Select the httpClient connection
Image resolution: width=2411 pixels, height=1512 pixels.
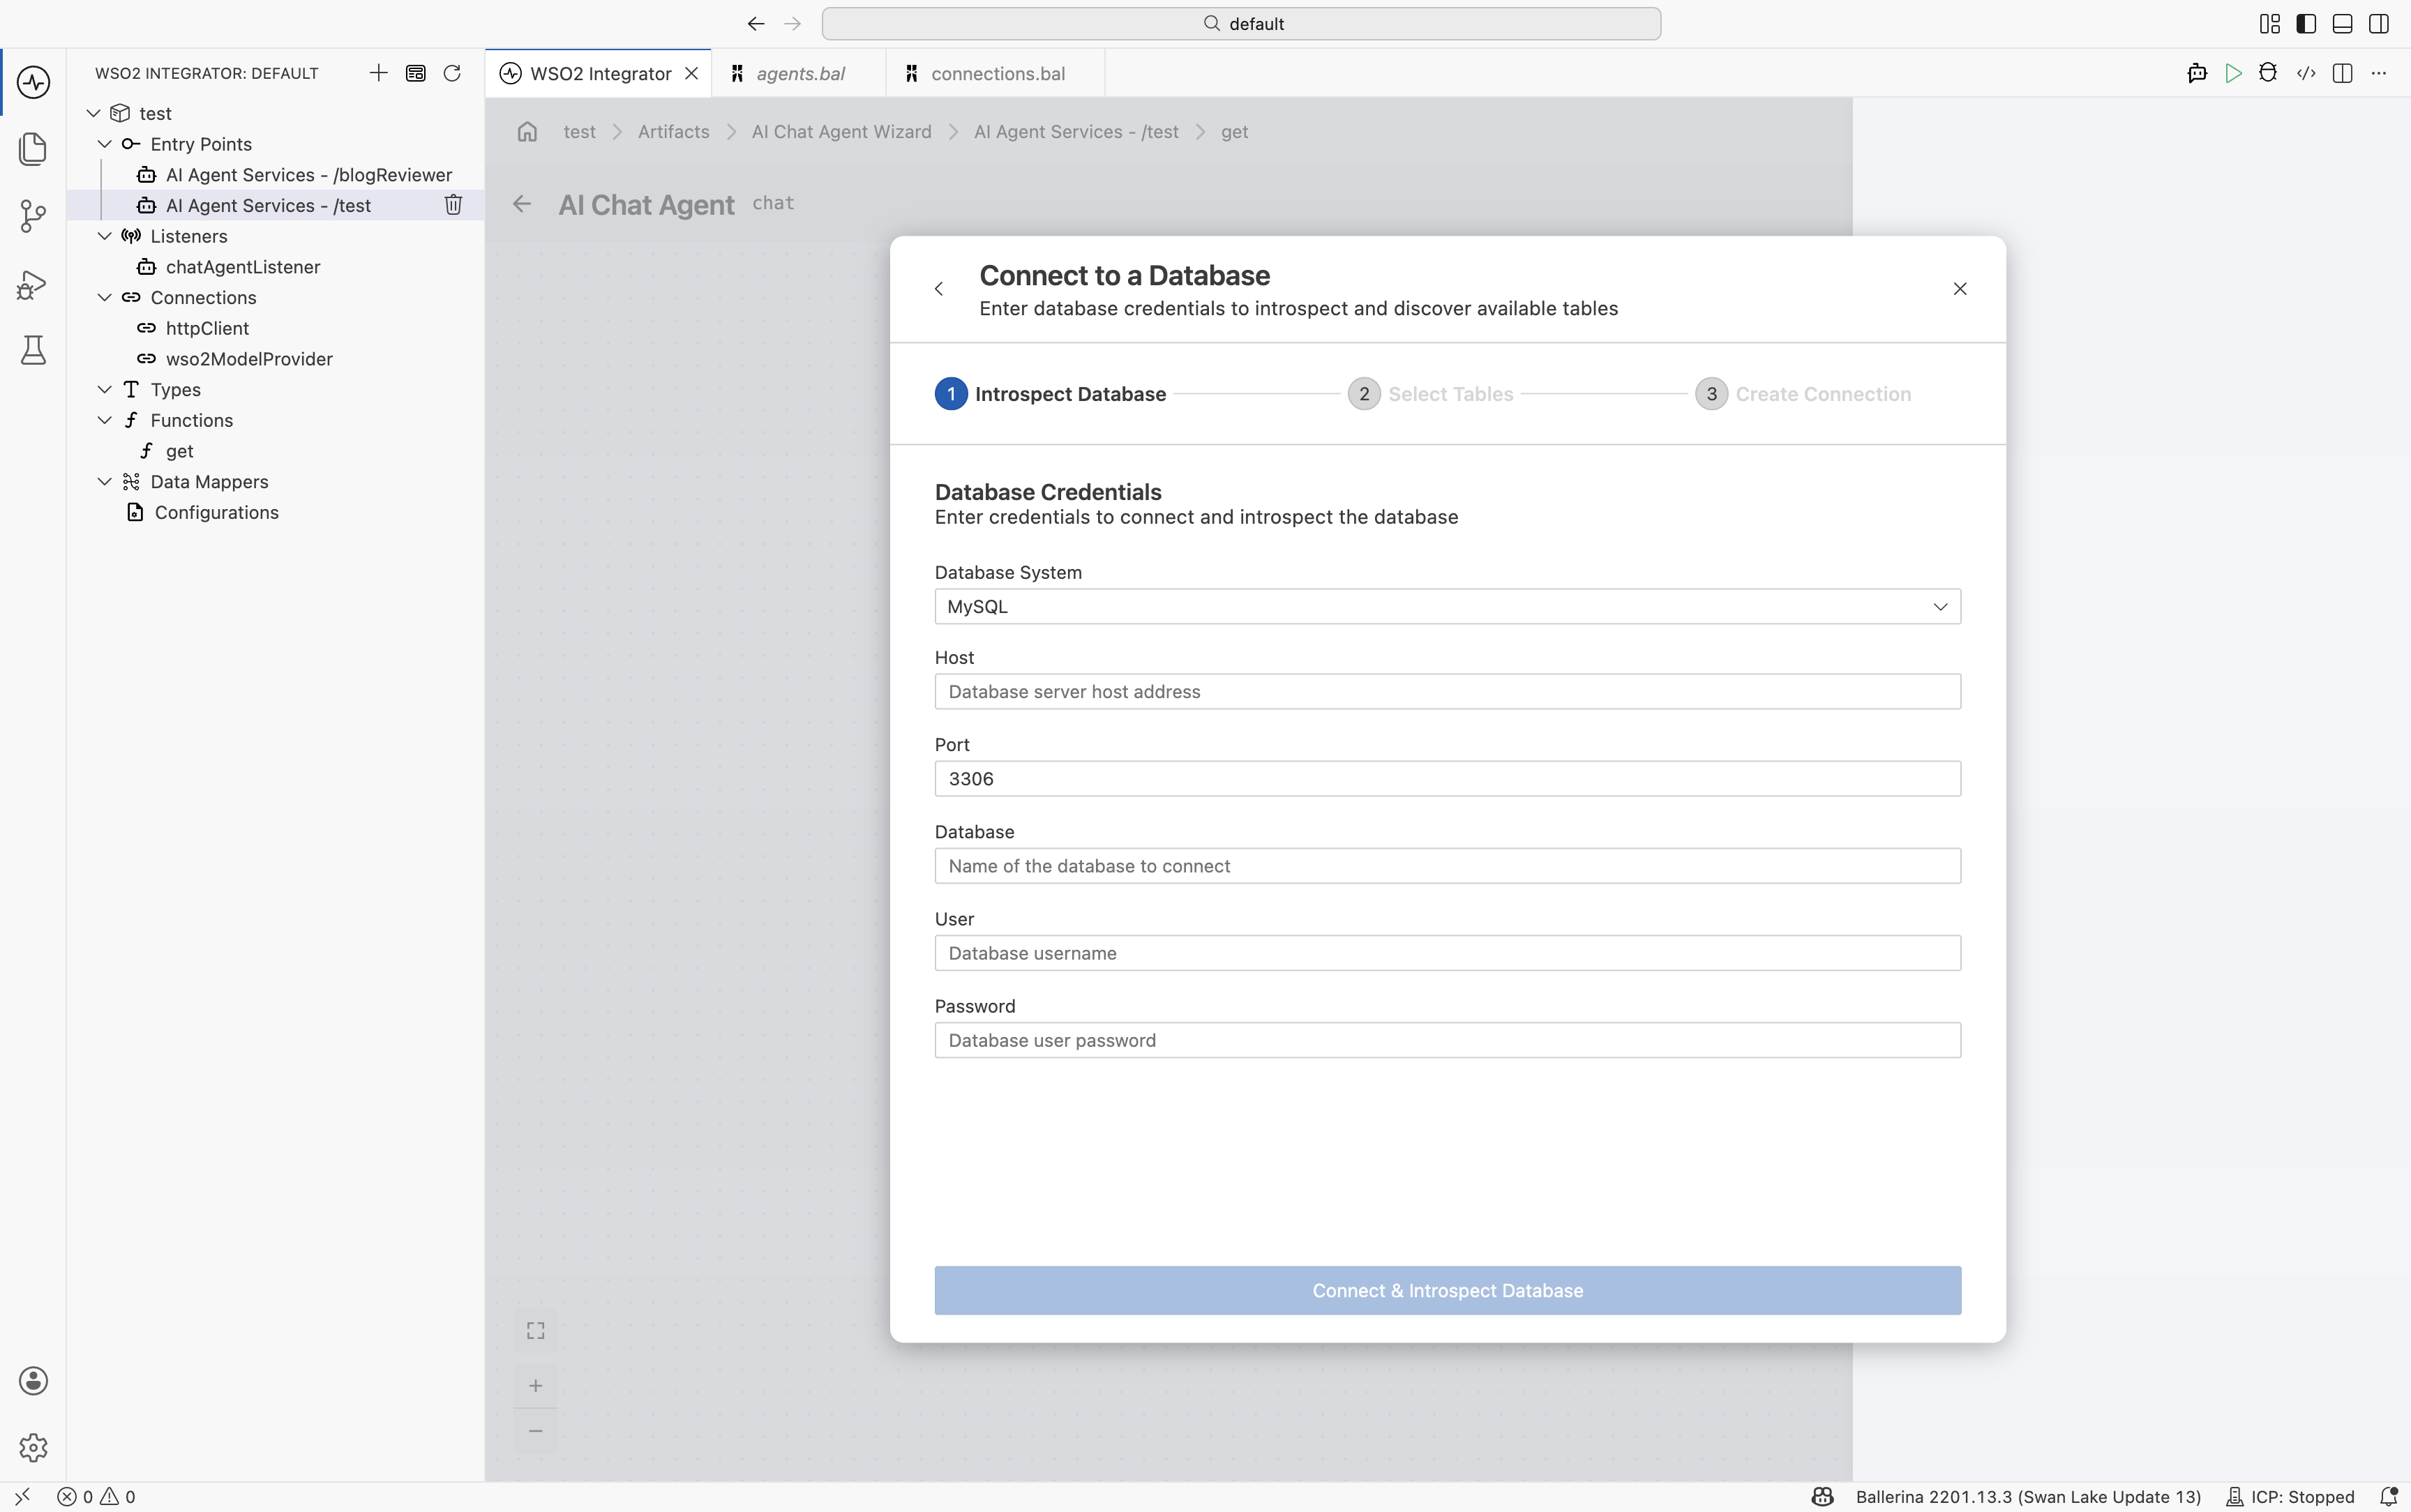click(x=207, y=328)
